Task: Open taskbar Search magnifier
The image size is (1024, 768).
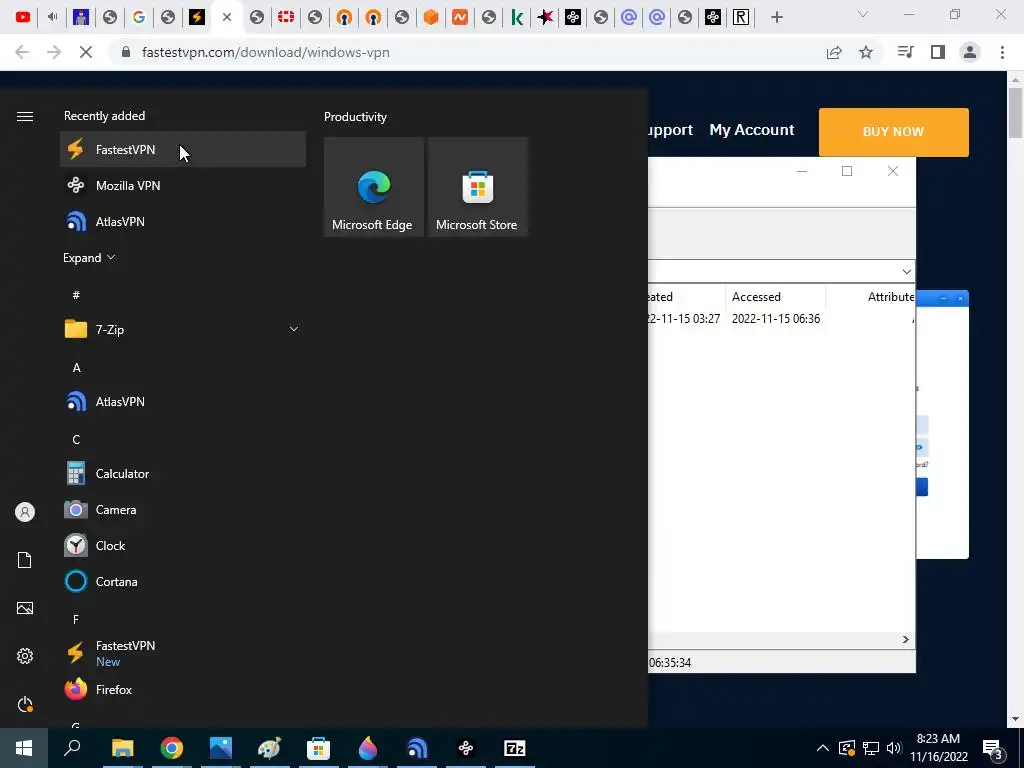Action: (x=72, y=748)
